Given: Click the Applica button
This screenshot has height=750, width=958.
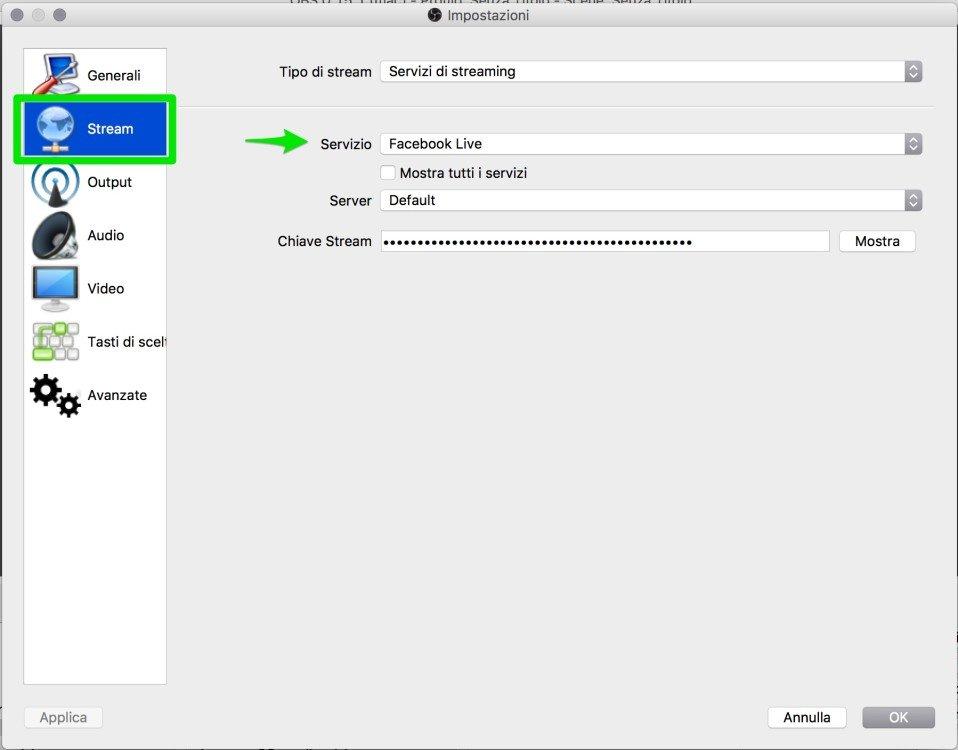Looking at the screenshot, I should click(64, 717).
